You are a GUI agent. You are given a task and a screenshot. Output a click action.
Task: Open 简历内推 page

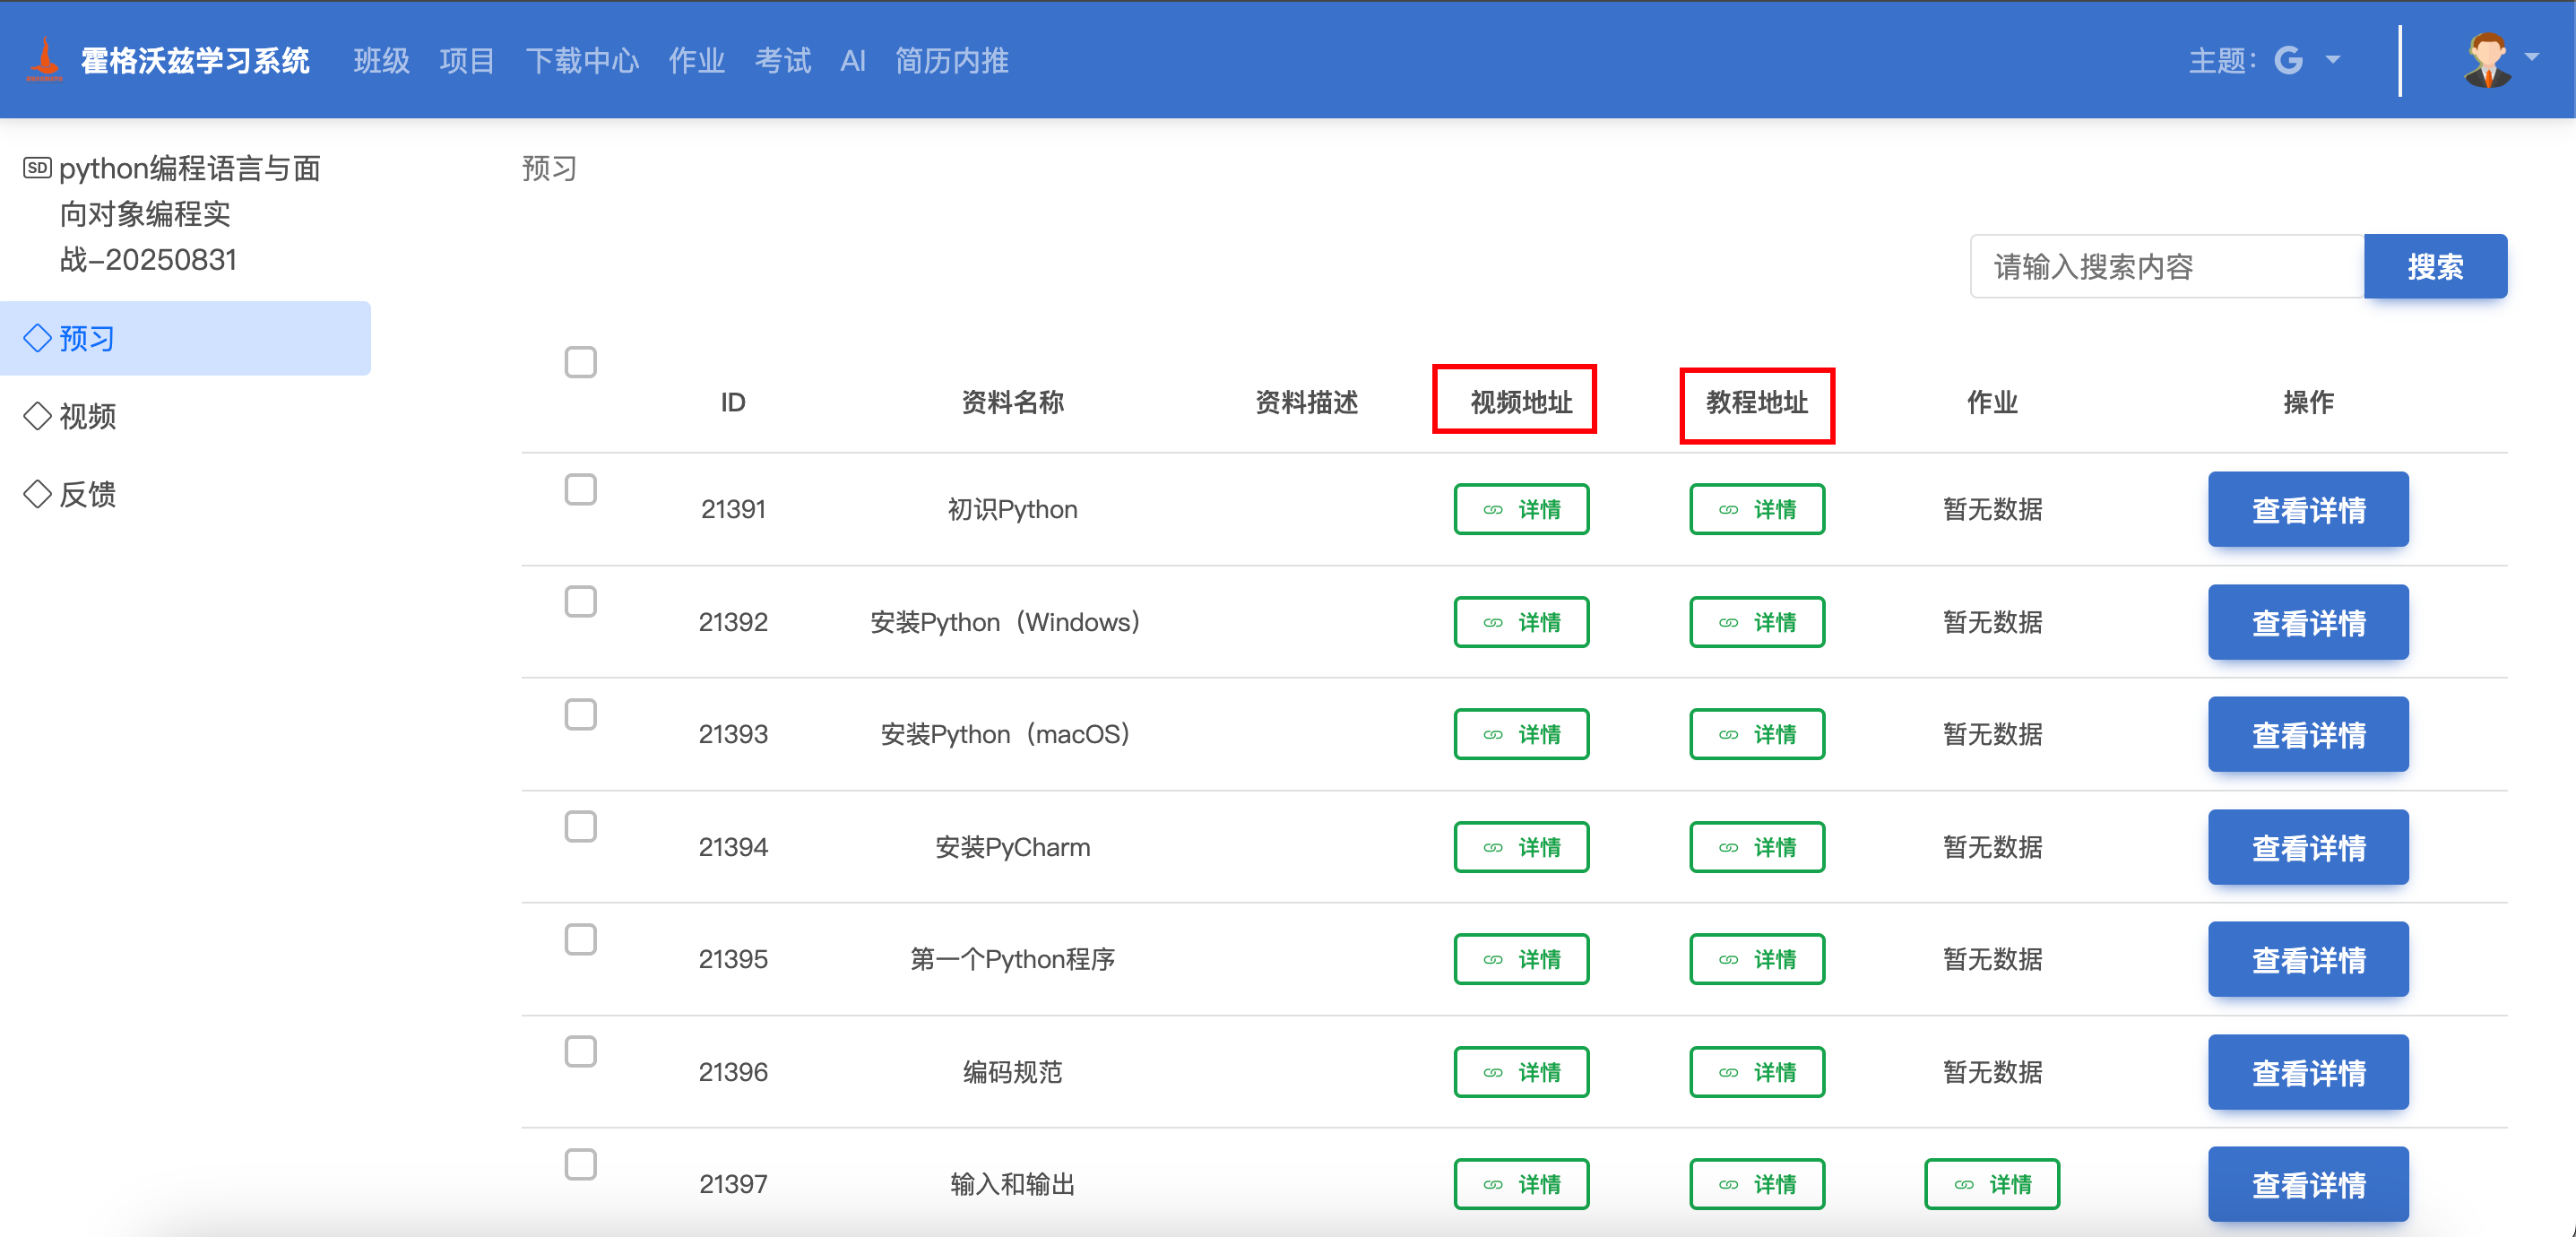point(952,61)
